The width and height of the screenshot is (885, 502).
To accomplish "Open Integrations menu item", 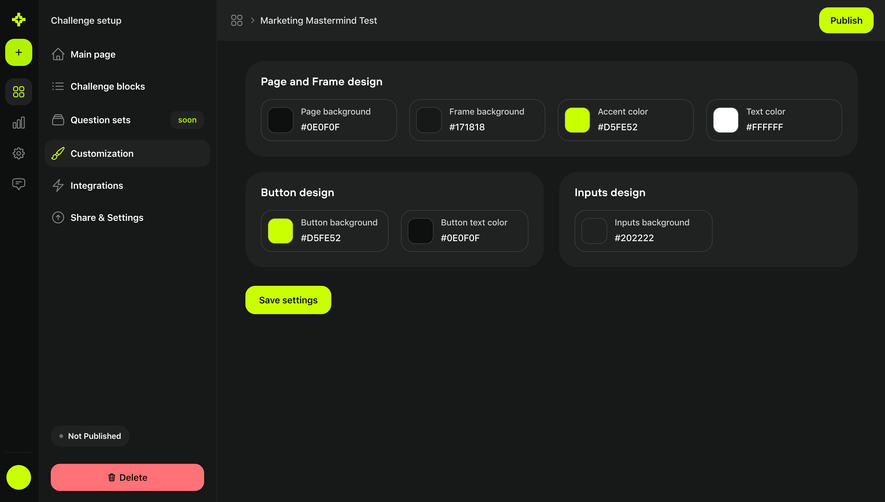I will click(127, 186).
